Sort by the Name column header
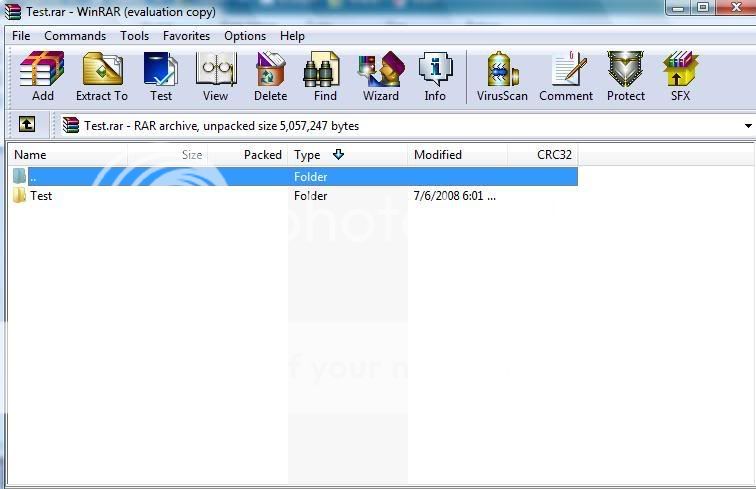 click(68, 155)
